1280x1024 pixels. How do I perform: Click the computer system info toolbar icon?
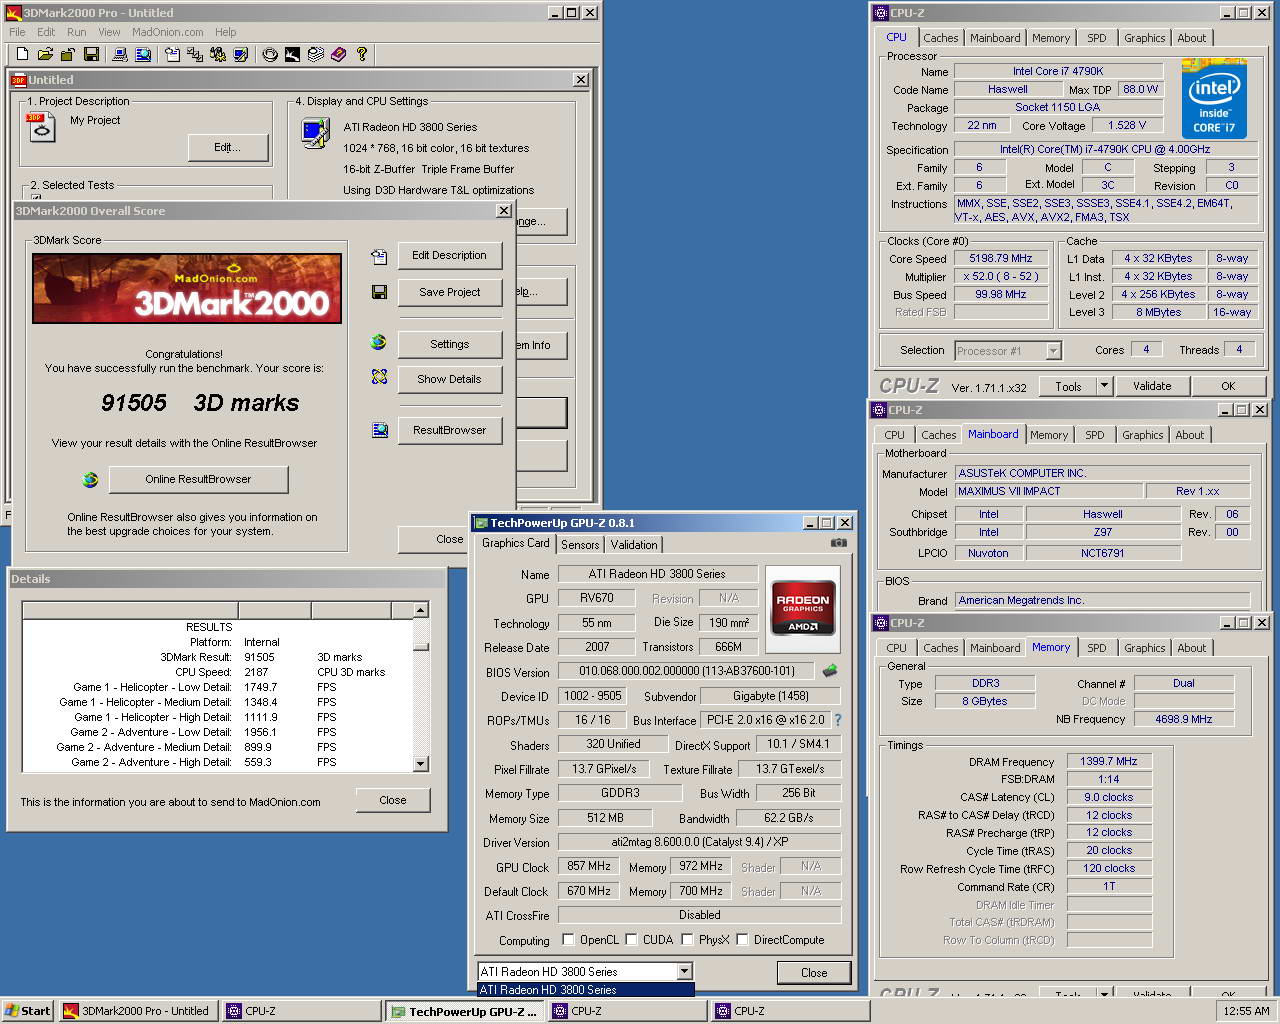pyautogui.click(x=120, y=54)
